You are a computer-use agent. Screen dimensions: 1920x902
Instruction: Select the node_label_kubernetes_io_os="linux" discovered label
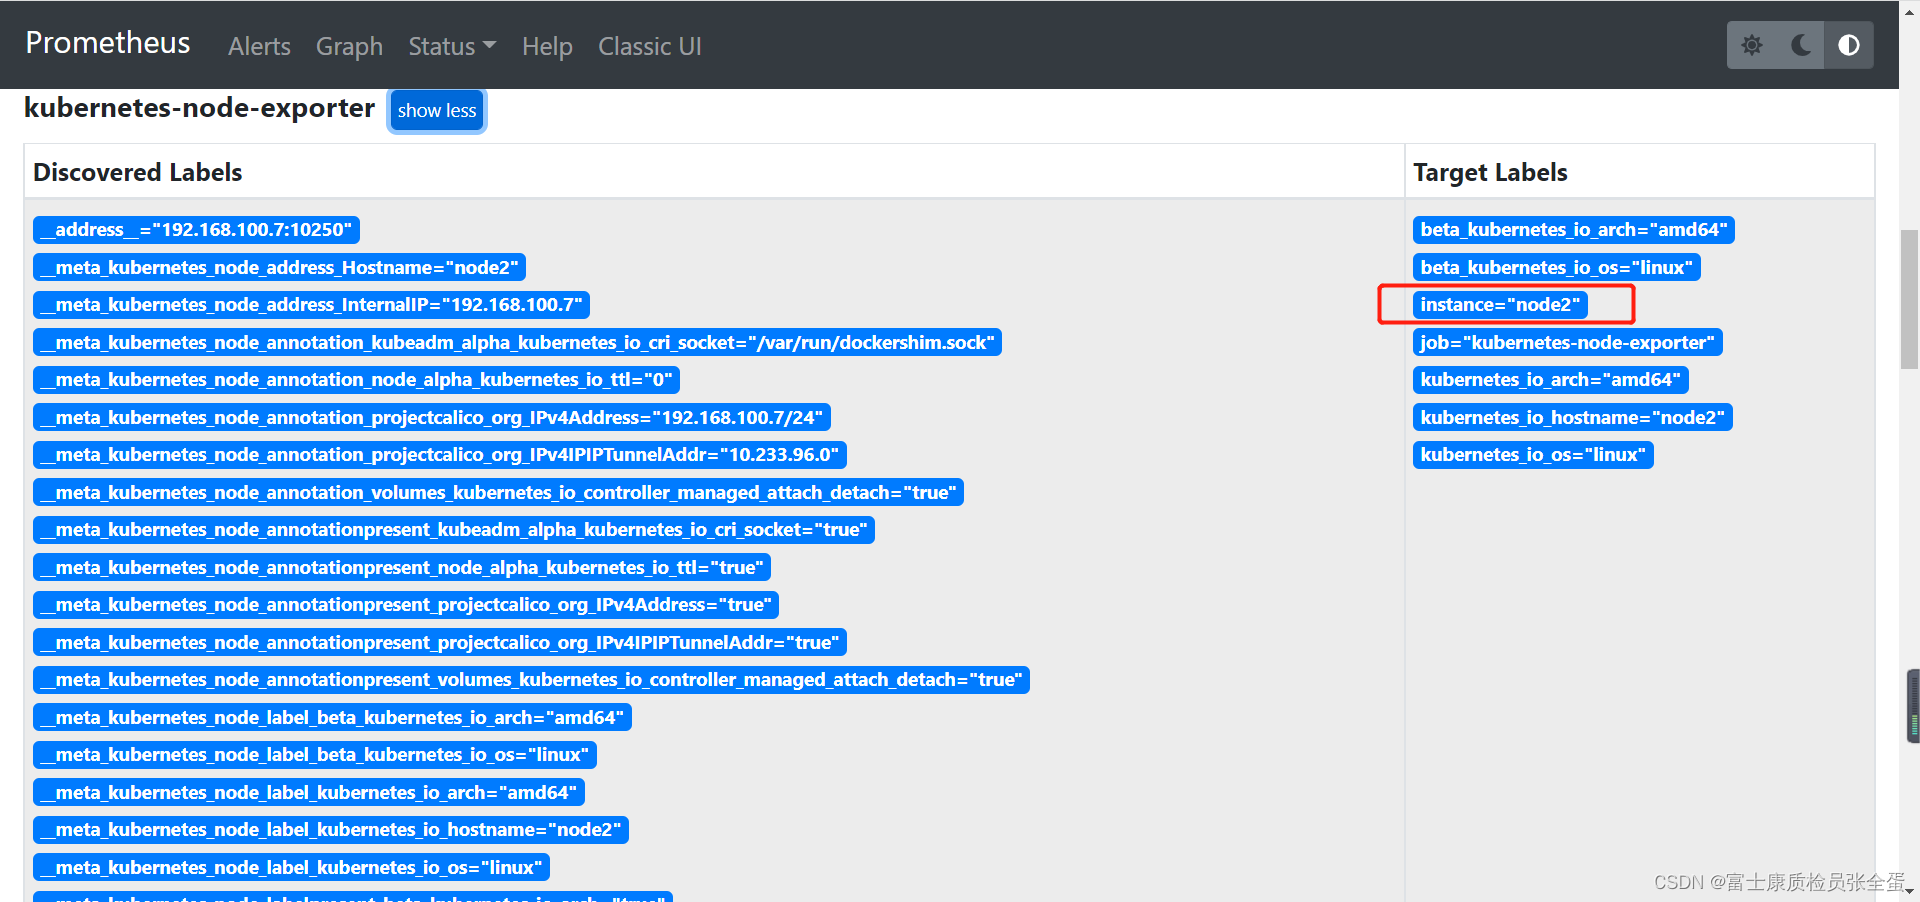pyautogui.click(x=291, y=867)
